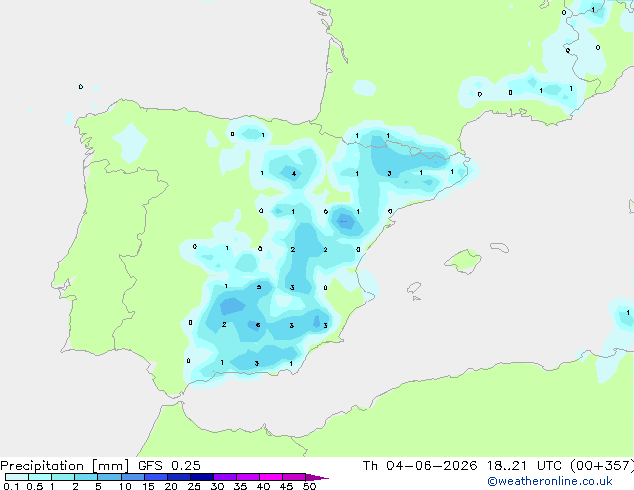Click the legend label "0.1"
This screenshot has height=490, width=634.
coord(11,486)
